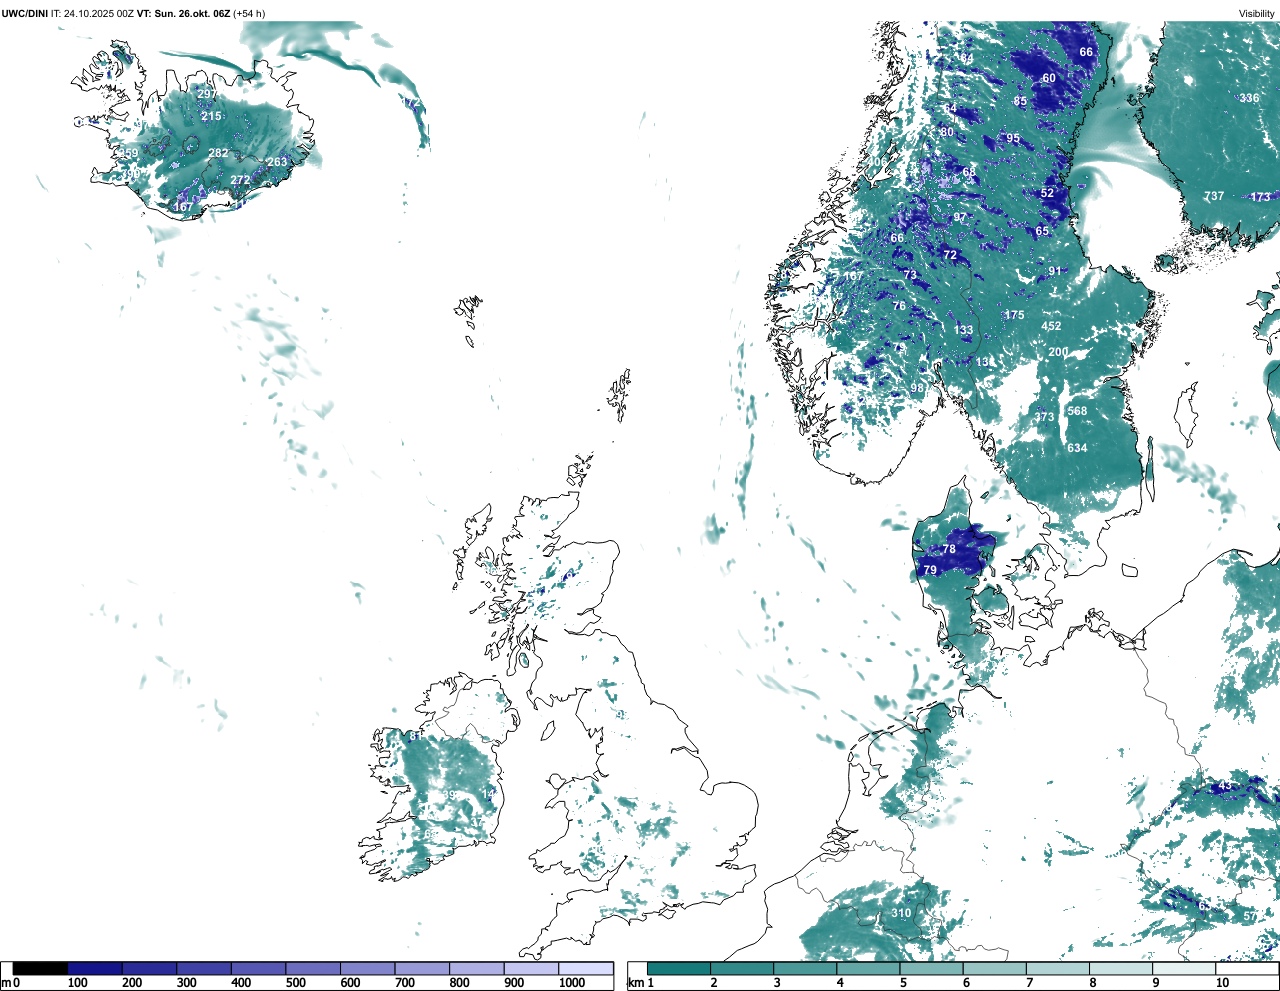Click the '263' visibility value over Iceland
Viewport: 1280px width, 991px height.
[277, 162]
